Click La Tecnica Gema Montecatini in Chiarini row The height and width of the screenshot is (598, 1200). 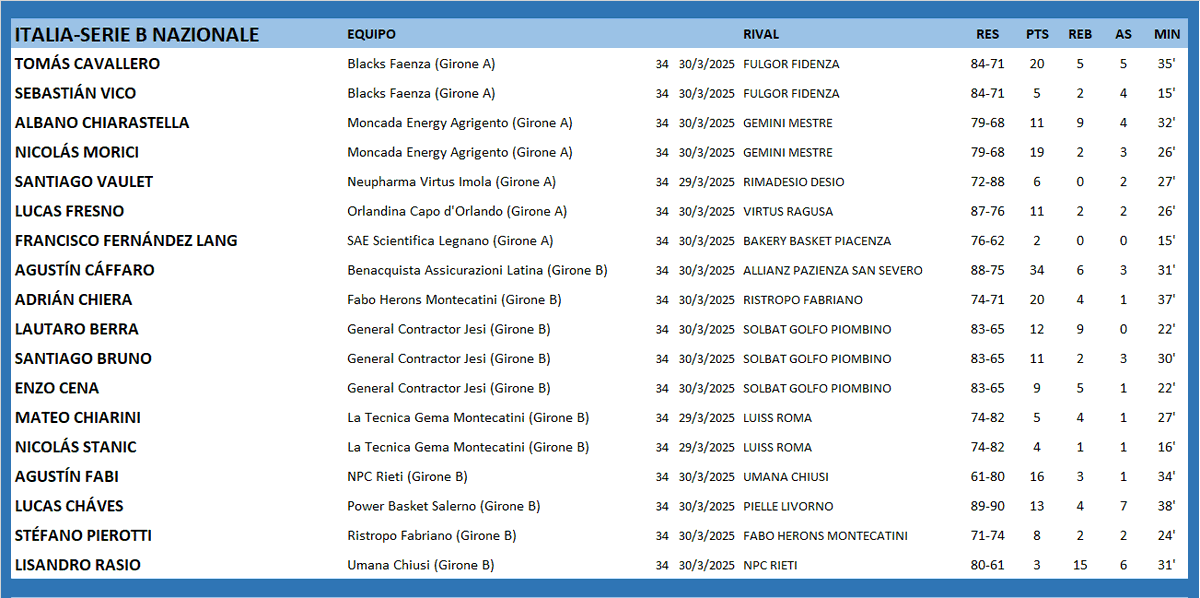(468, 418)
